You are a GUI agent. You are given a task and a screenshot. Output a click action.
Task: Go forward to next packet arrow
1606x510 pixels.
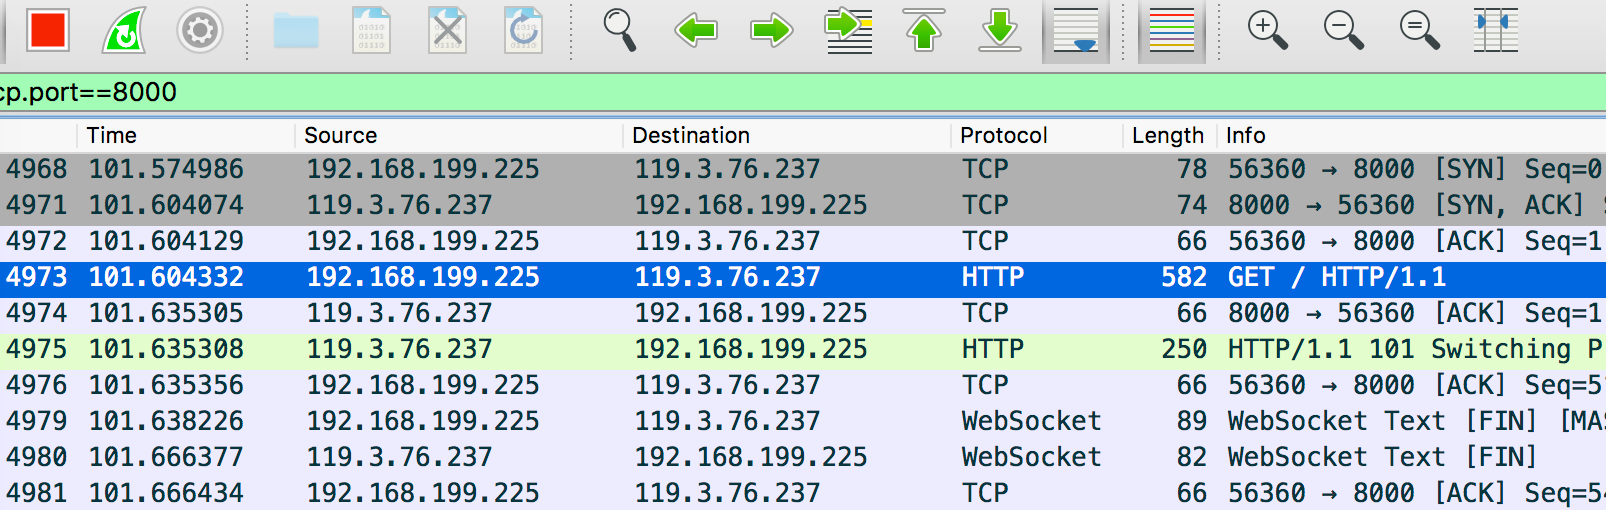pos(771,30)
